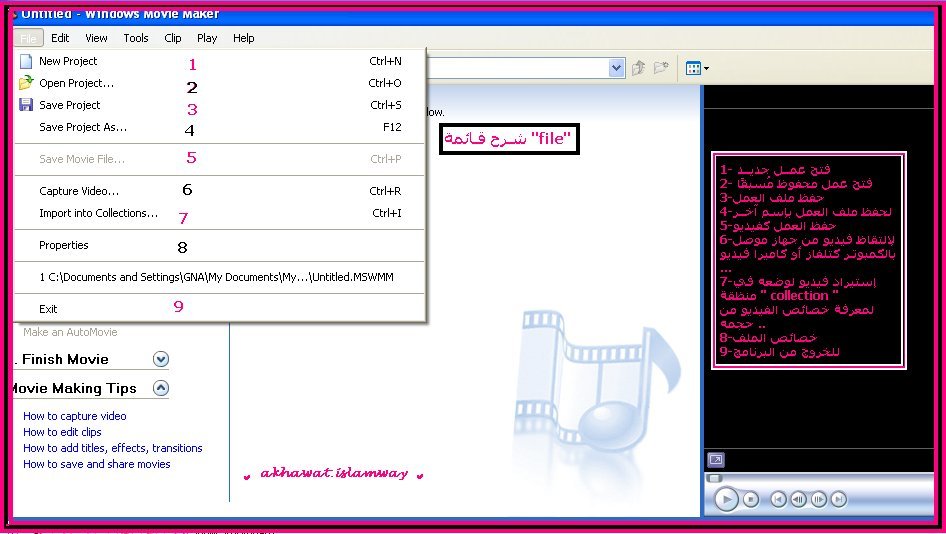Click the Up One Level toolbar icon
This screenshot has height=534, width=946.
click(x=639, y=68)
